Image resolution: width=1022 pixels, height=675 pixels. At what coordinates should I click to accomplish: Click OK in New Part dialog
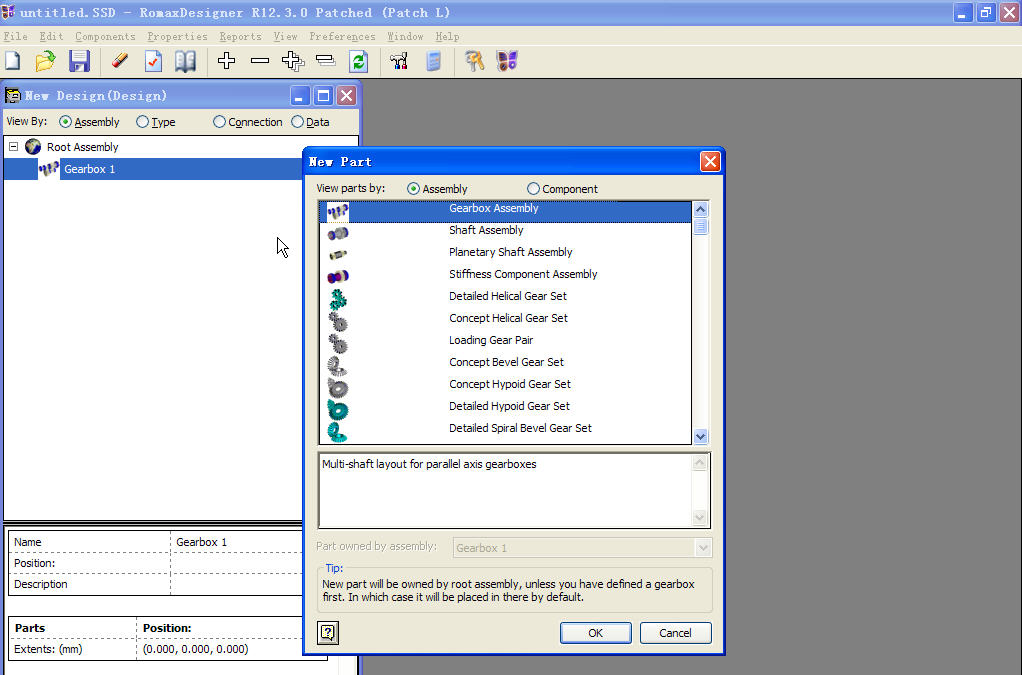pyautogui.click(x=595, y=633)
